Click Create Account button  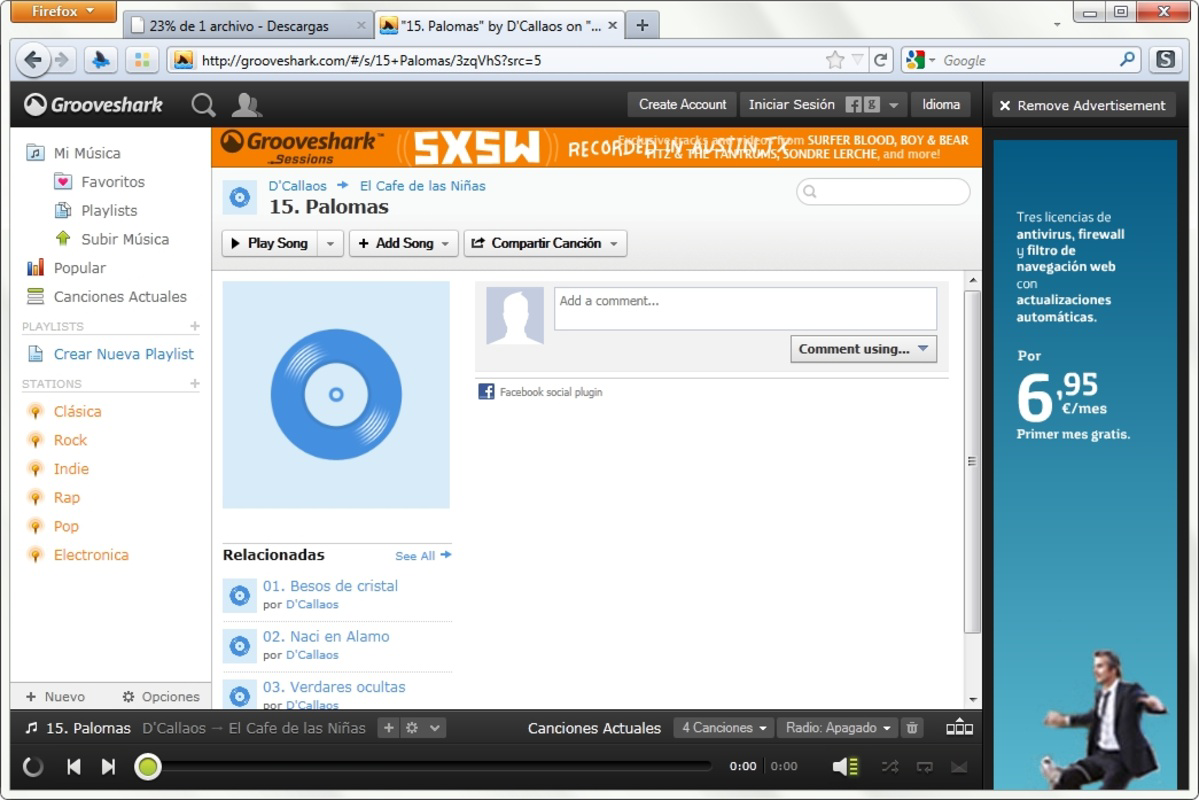point(682,105)
